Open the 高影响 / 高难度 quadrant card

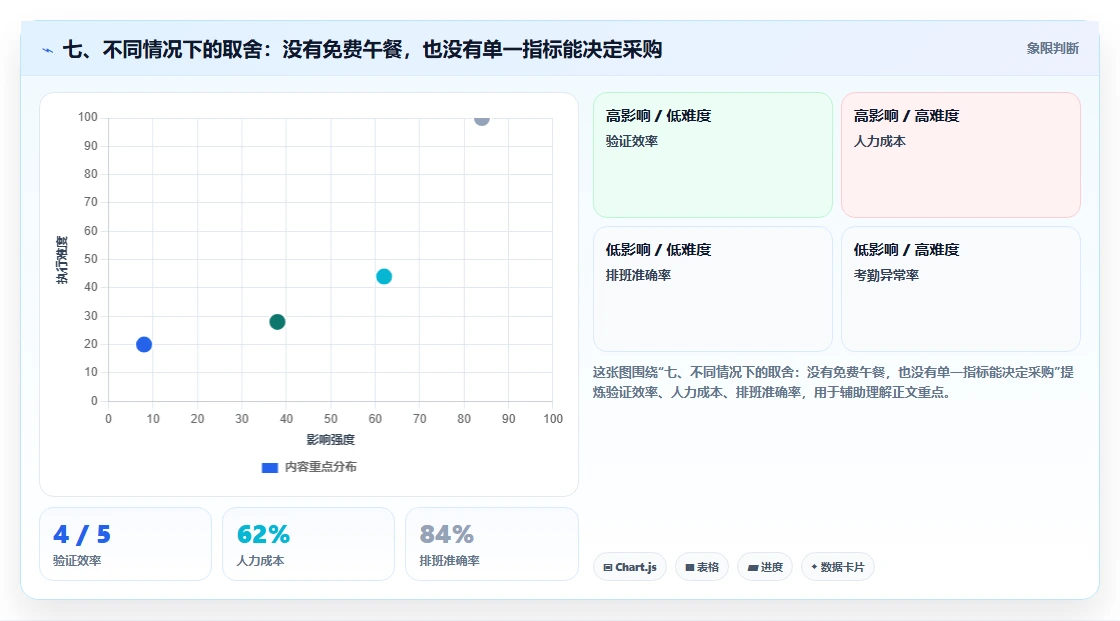click(960, 155)
